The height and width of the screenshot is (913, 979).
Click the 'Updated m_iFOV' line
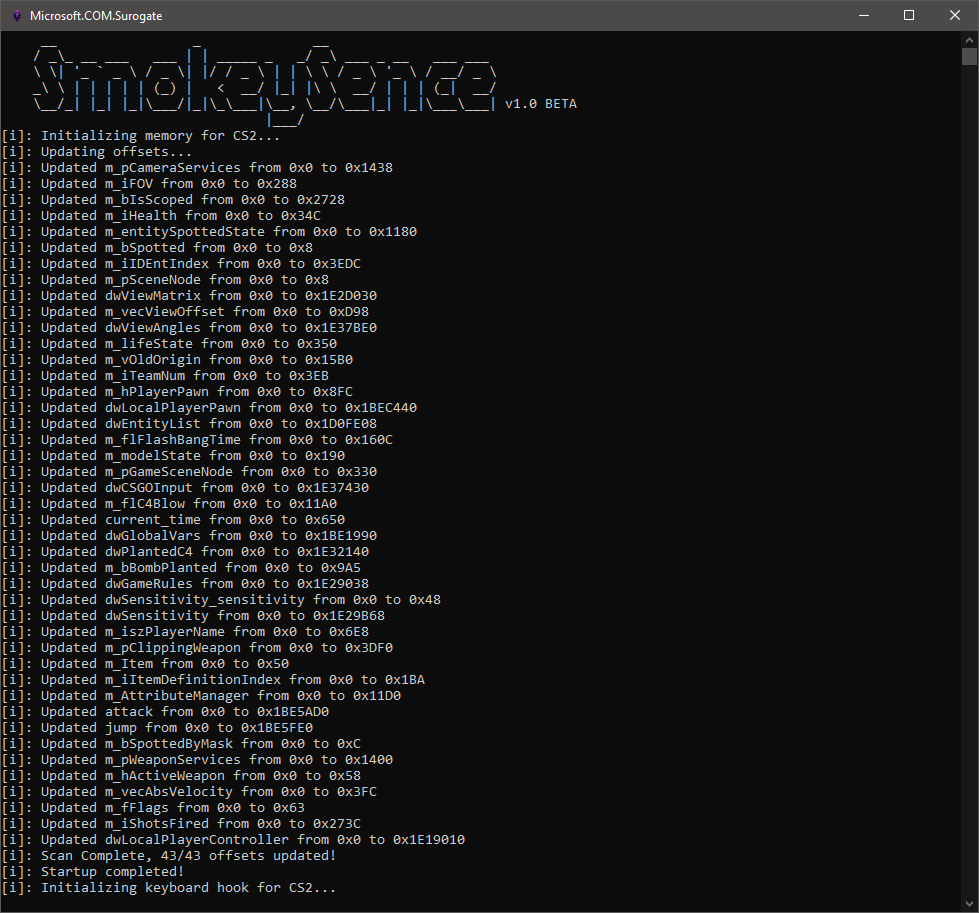[149, 184]
